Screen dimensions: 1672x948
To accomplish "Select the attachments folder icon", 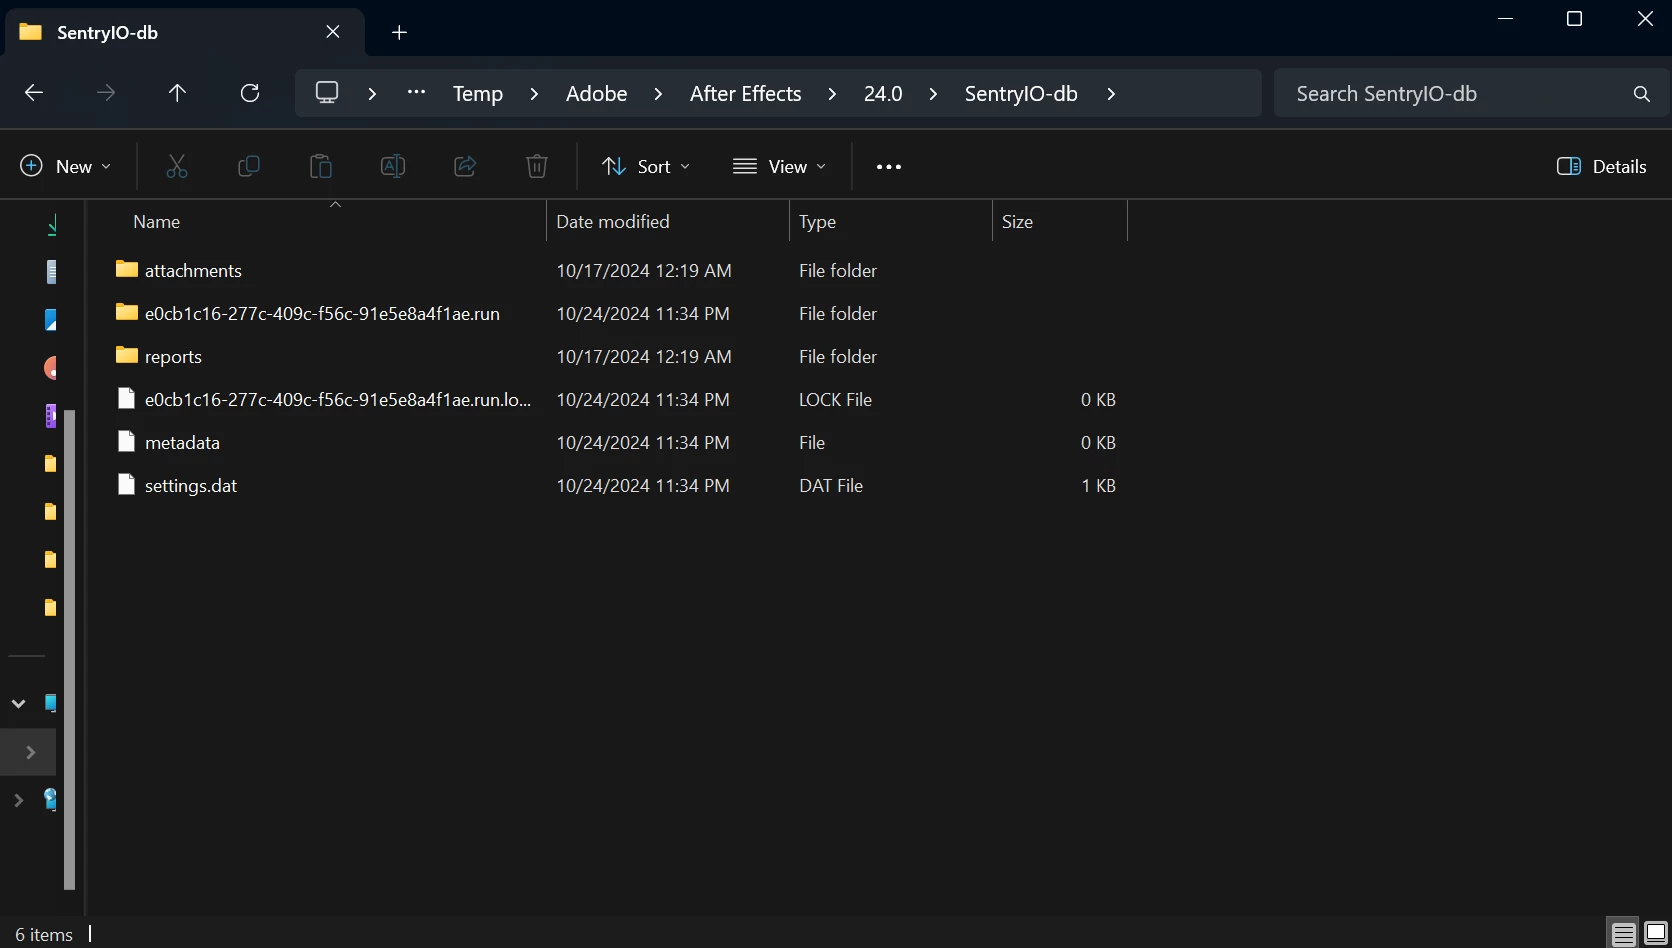I will pyautogui.click(x=126, y=269).
